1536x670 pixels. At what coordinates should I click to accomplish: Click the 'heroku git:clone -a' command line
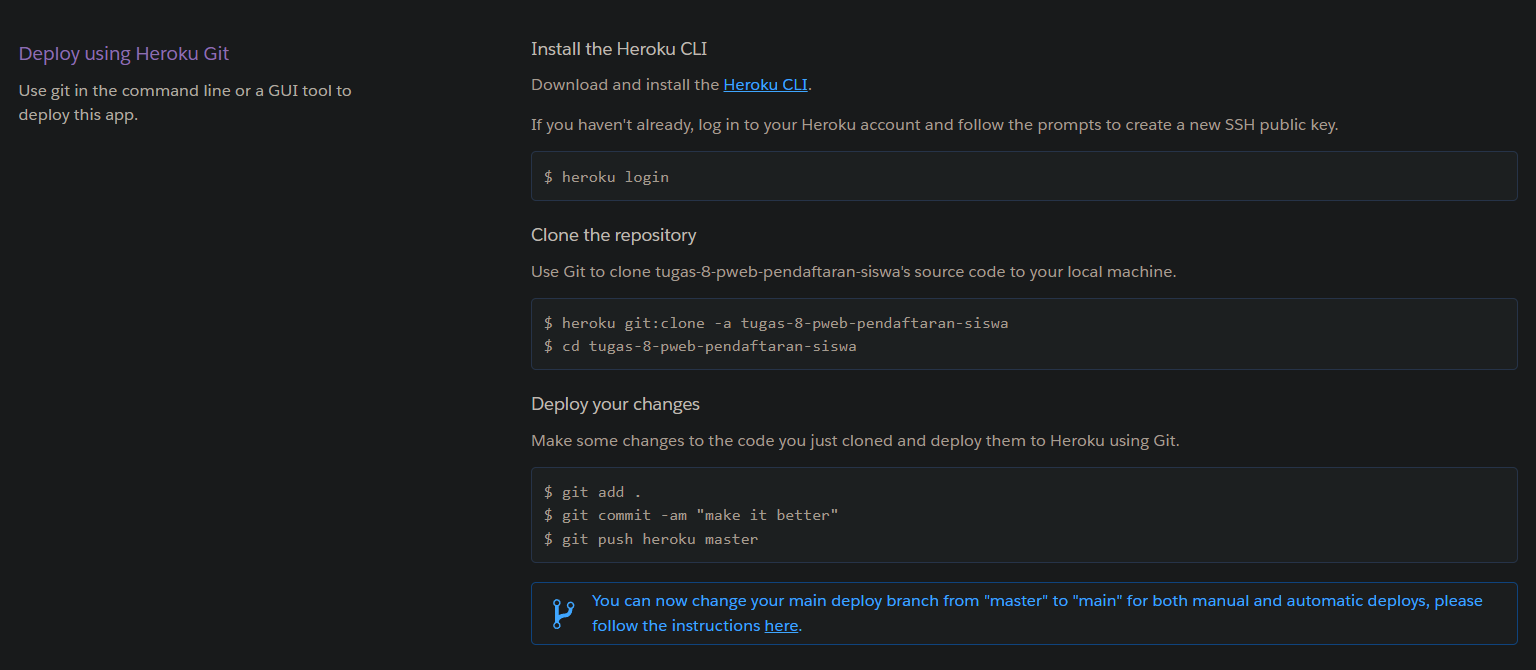click(x=776, y=323)
